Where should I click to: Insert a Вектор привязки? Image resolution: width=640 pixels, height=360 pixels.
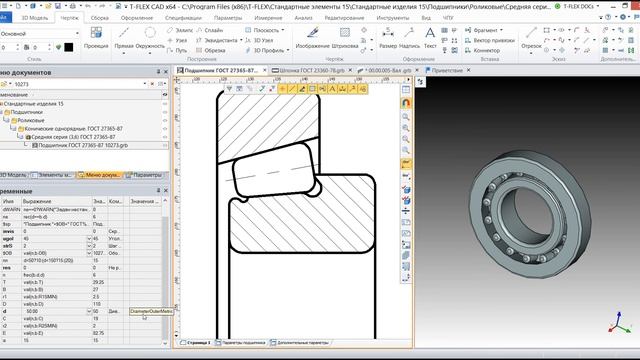point(489,40)
